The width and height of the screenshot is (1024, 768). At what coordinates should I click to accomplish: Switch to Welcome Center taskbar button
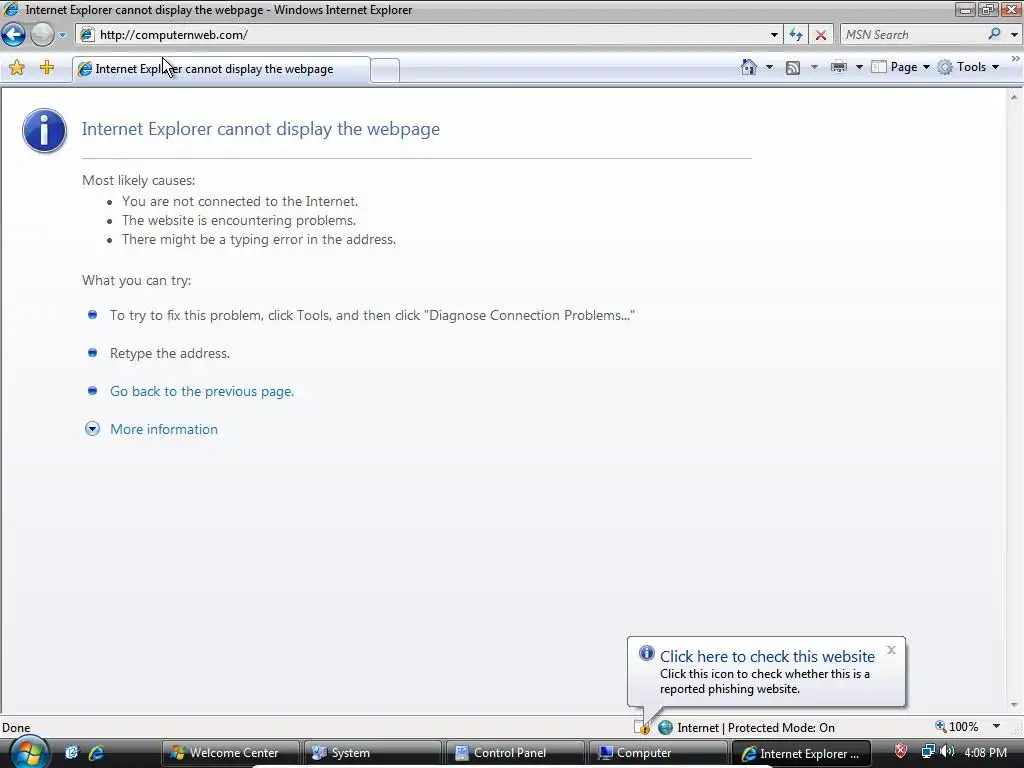pos(230,753)
